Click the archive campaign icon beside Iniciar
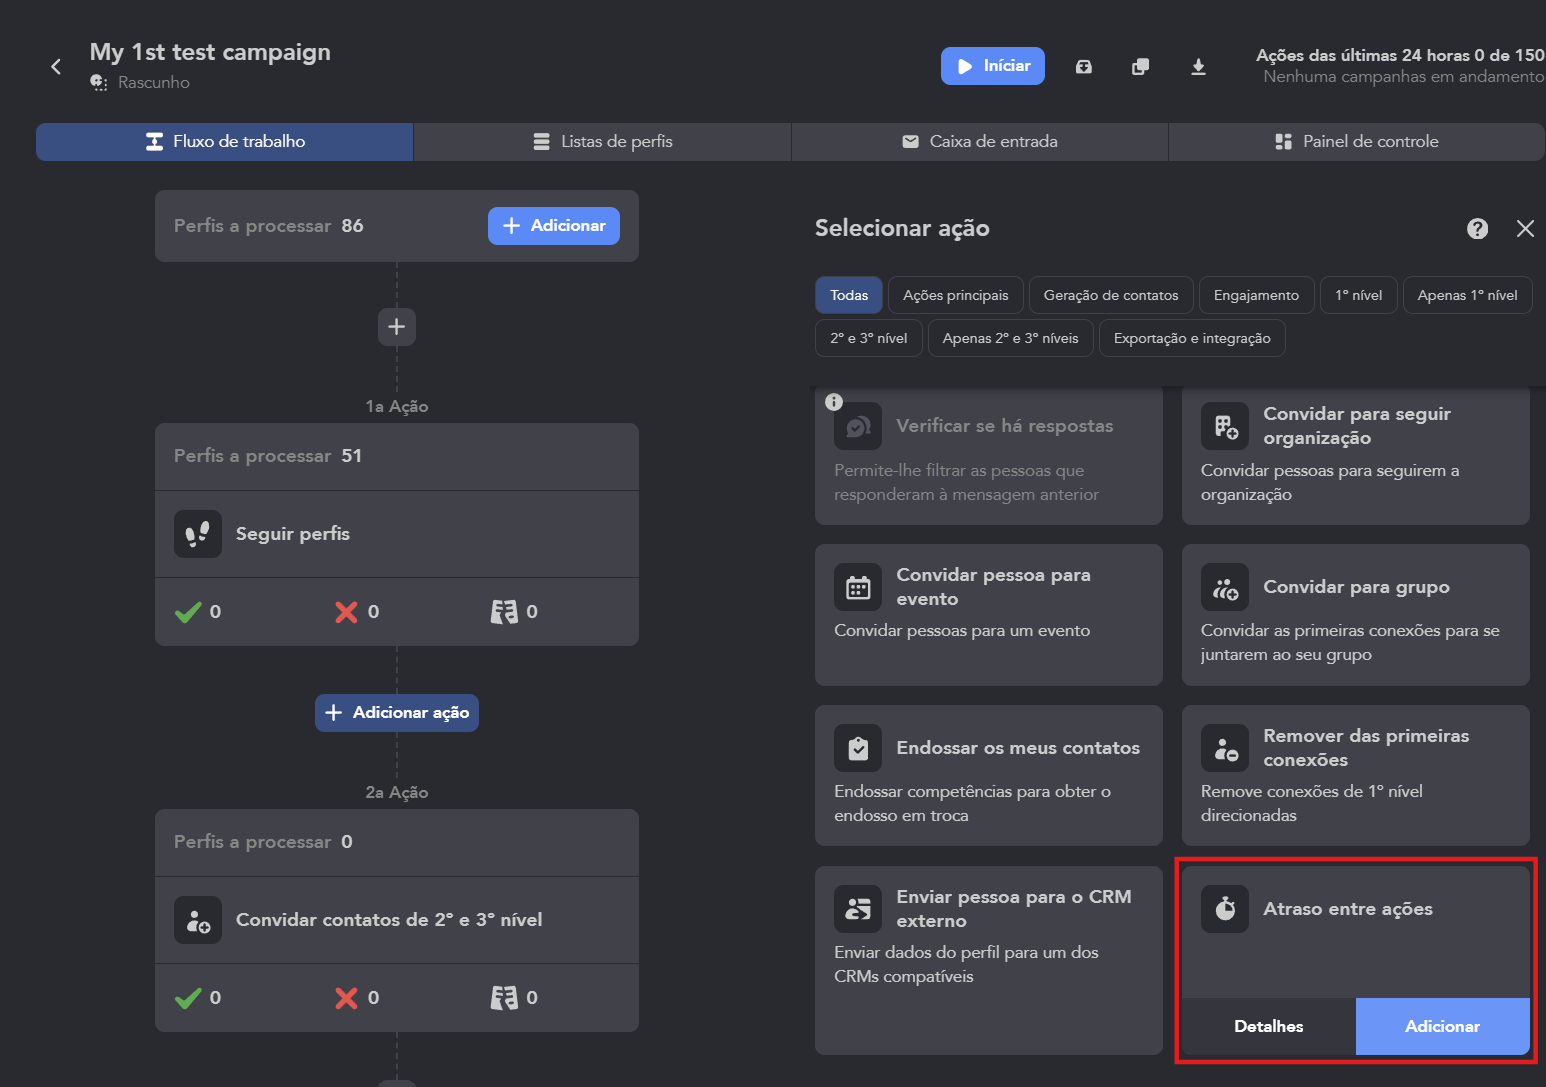1546x1087 pixels. [x=1084, y=67]
